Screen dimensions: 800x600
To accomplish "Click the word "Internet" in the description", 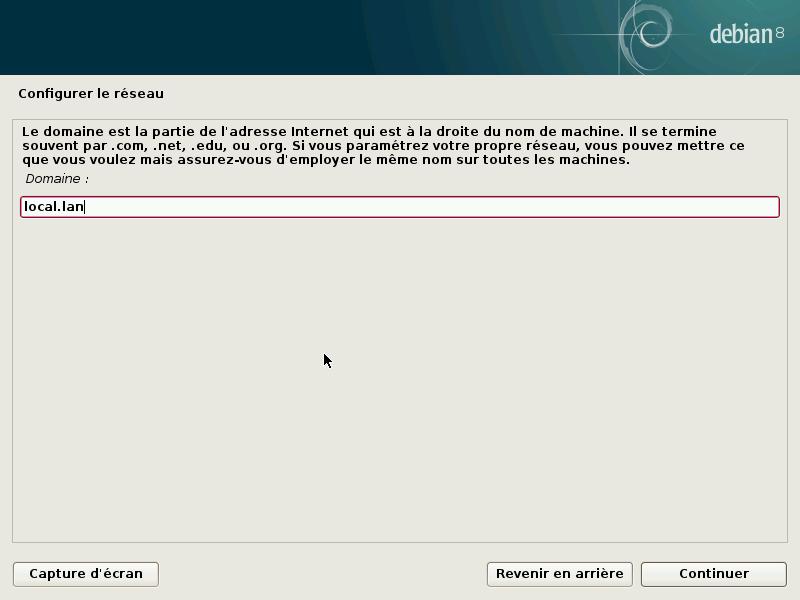I will click(x=320, y=132).
